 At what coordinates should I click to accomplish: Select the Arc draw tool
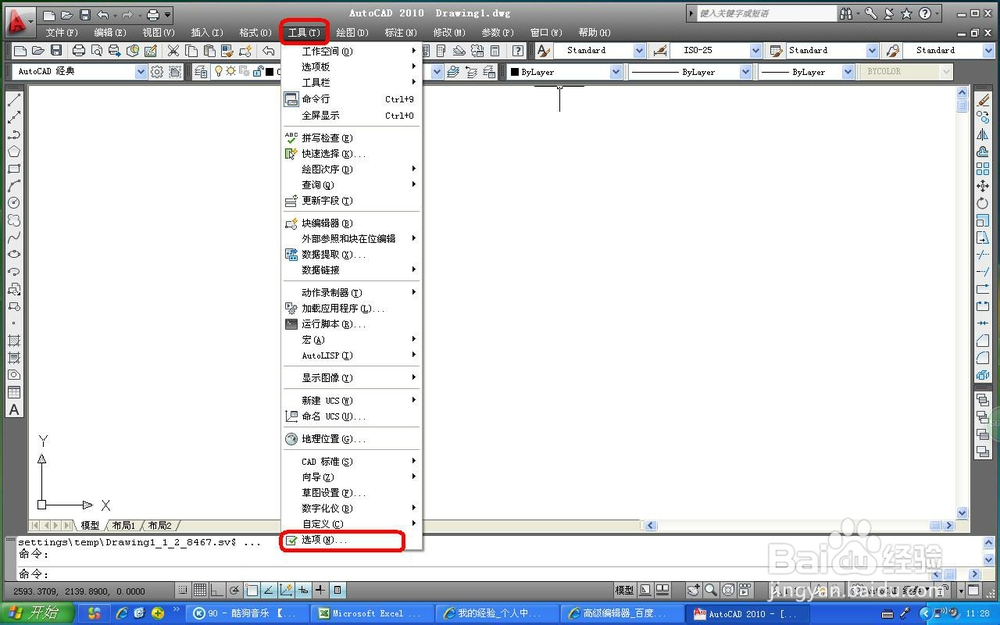13,186
